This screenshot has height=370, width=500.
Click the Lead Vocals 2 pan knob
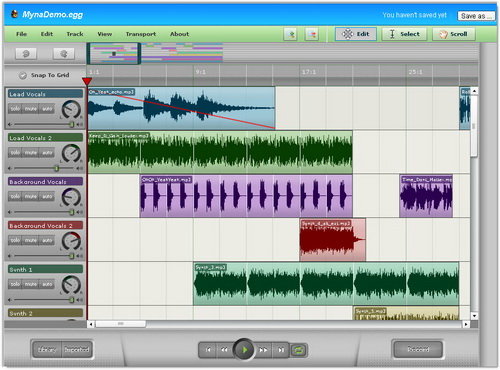[x=71, y=153]
